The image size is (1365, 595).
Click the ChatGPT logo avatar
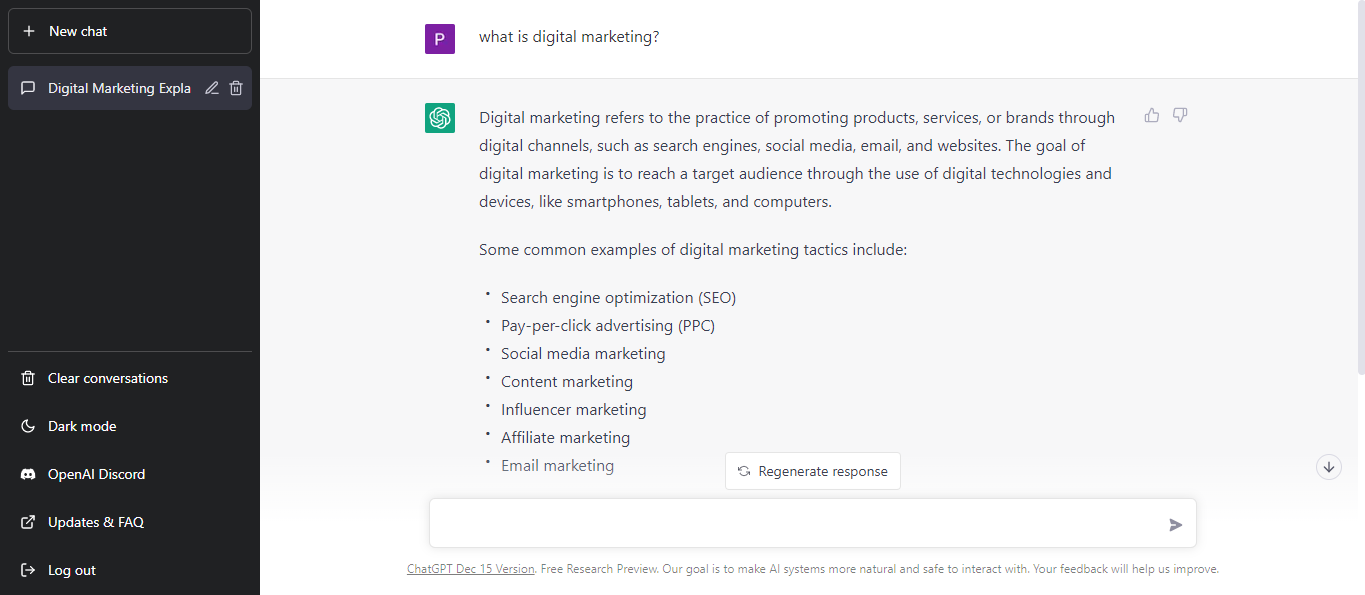tap(440, 118)
